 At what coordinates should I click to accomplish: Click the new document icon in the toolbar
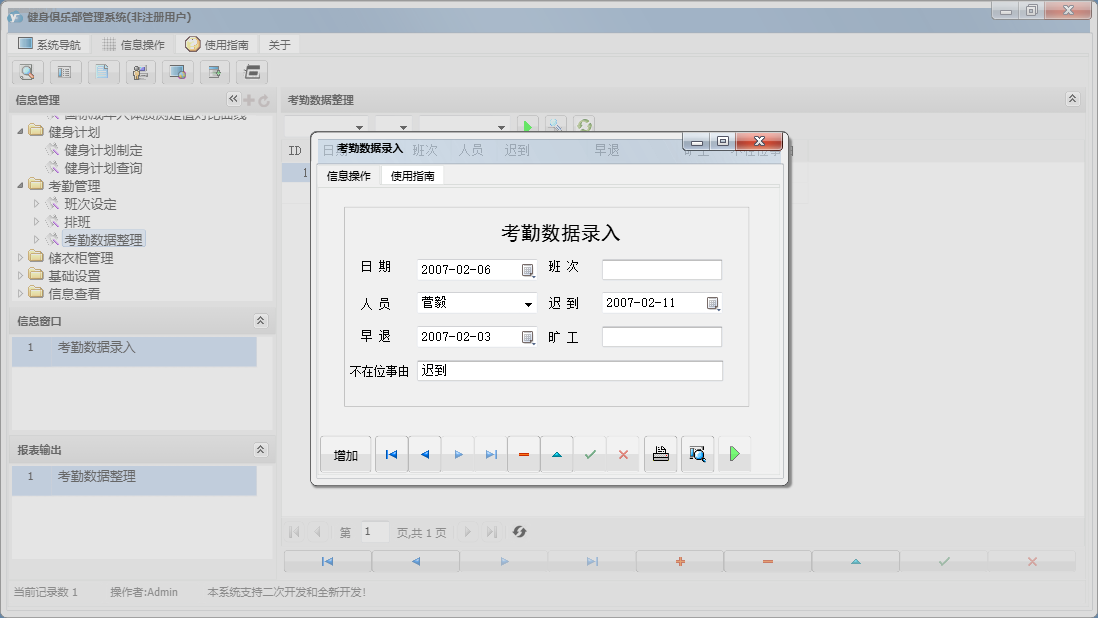[x=103, y=72]
